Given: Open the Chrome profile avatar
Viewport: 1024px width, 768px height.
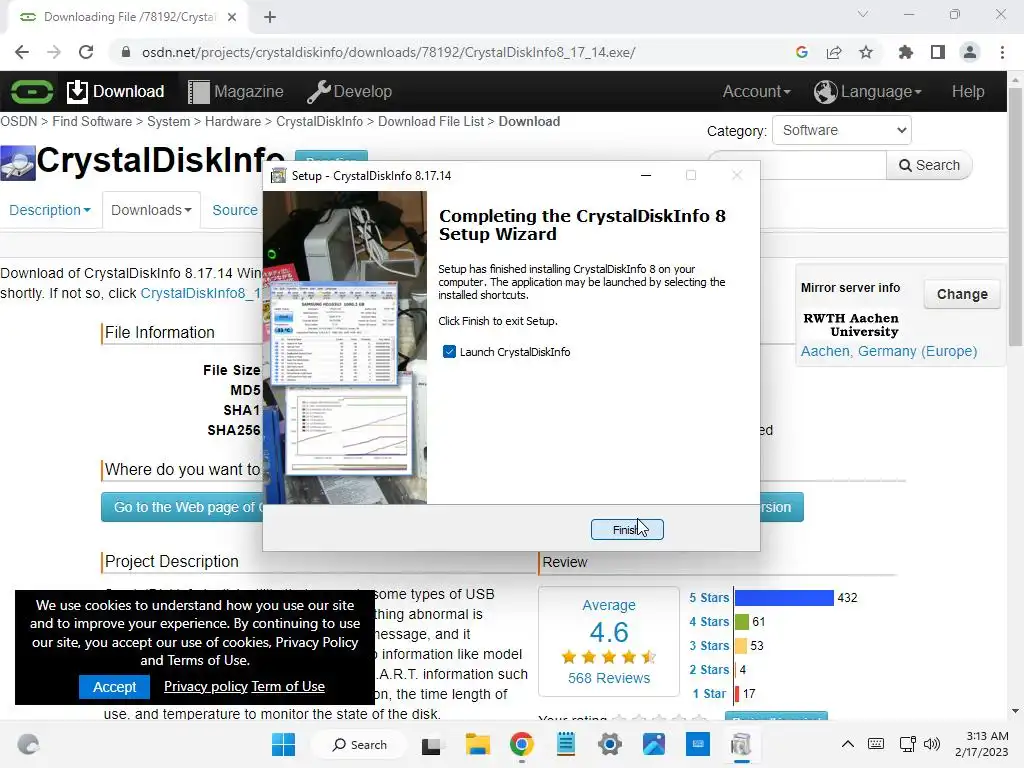Looking at the screenshot, I should (x=970, y=52).
